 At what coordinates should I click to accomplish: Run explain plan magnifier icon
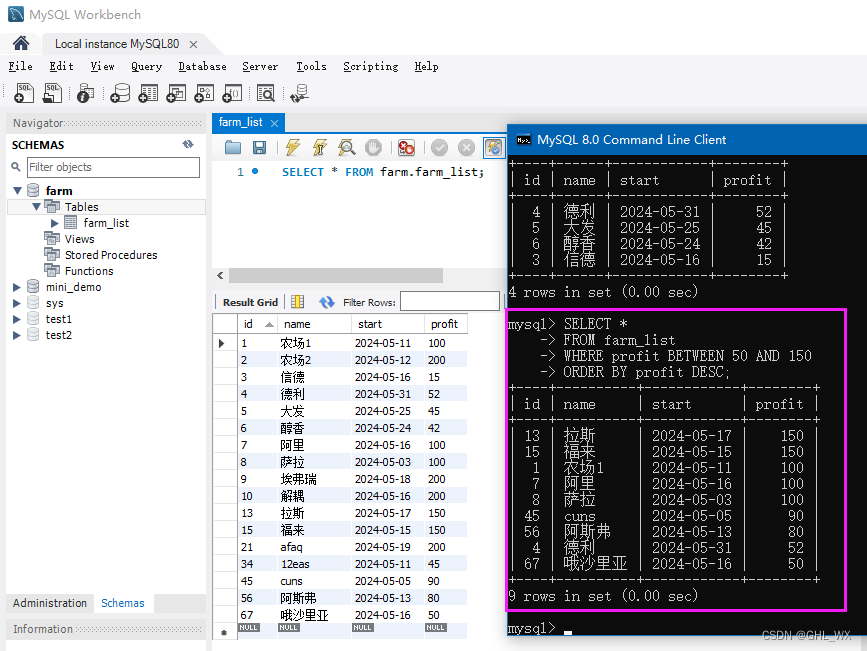pos(347,147)
